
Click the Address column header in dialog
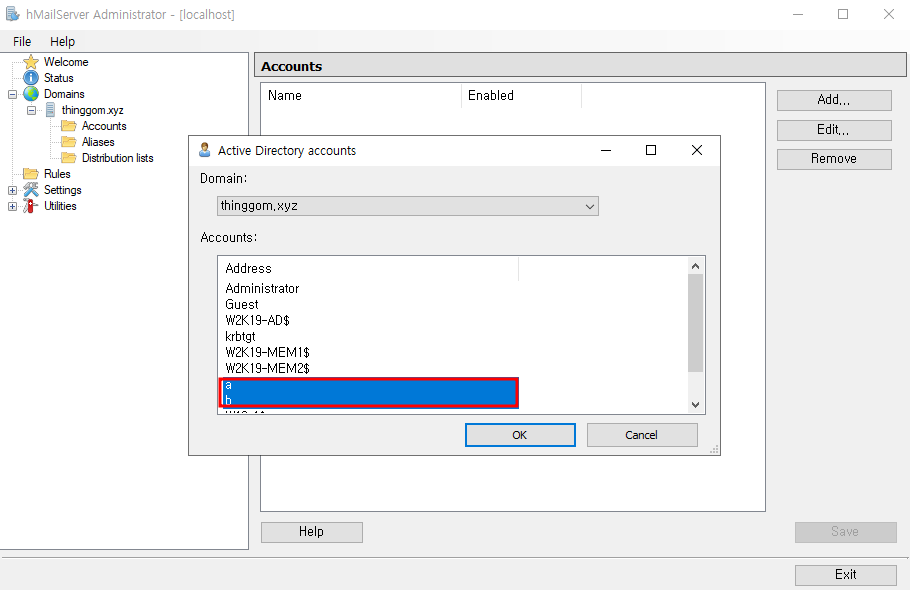point(369,269)
